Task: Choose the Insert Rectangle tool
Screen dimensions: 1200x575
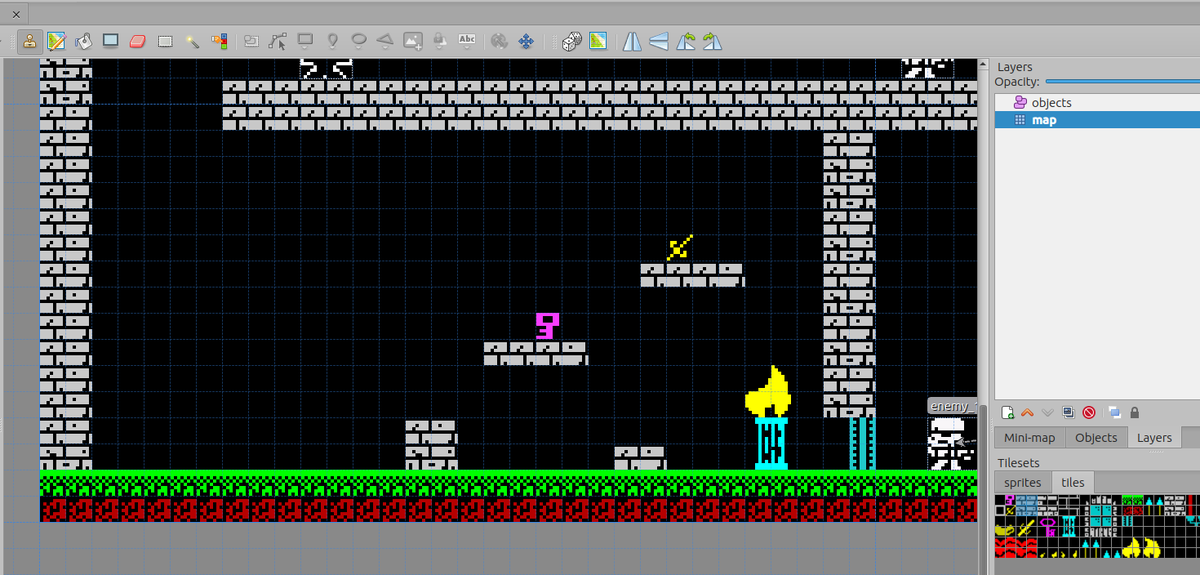Action: [x=305, y=41]
